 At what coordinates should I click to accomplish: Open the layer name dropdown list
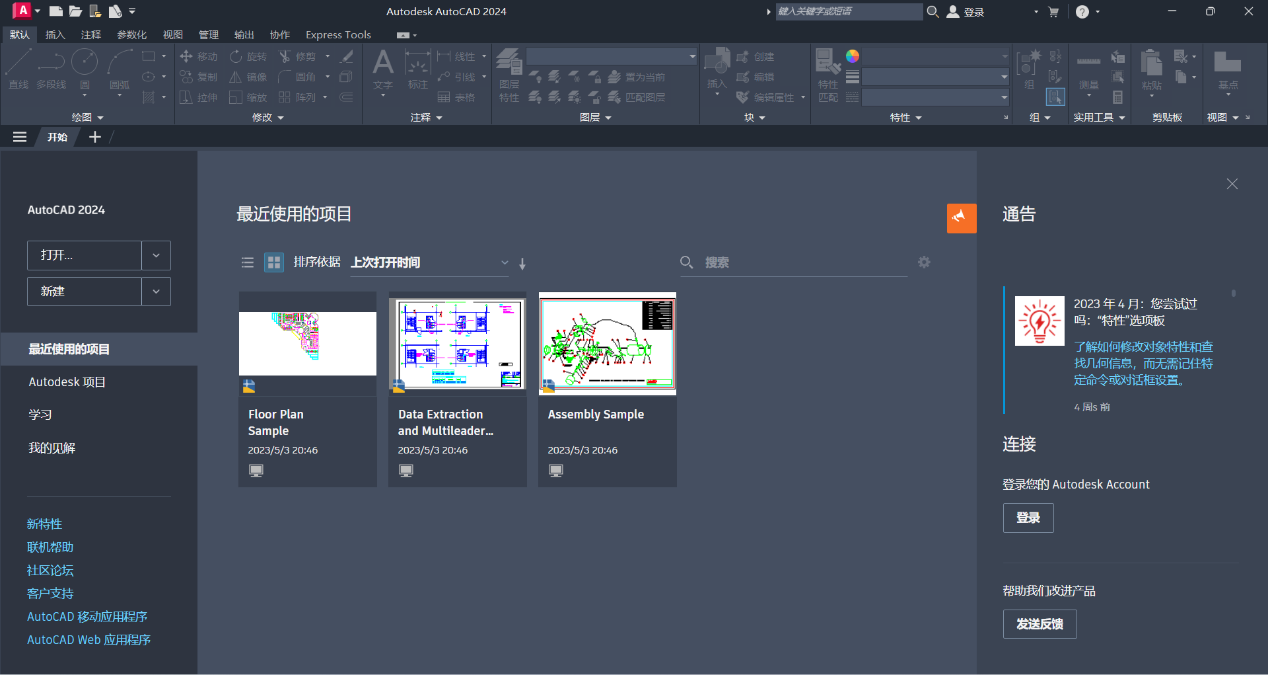click(x=612, y=57)
